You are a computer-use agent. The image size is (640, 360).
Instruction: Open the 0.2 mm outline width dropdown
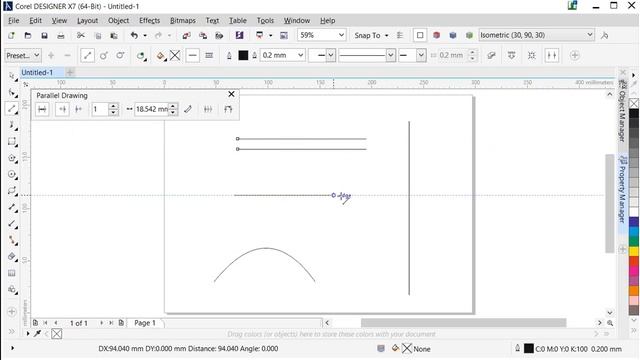(300, 56)
